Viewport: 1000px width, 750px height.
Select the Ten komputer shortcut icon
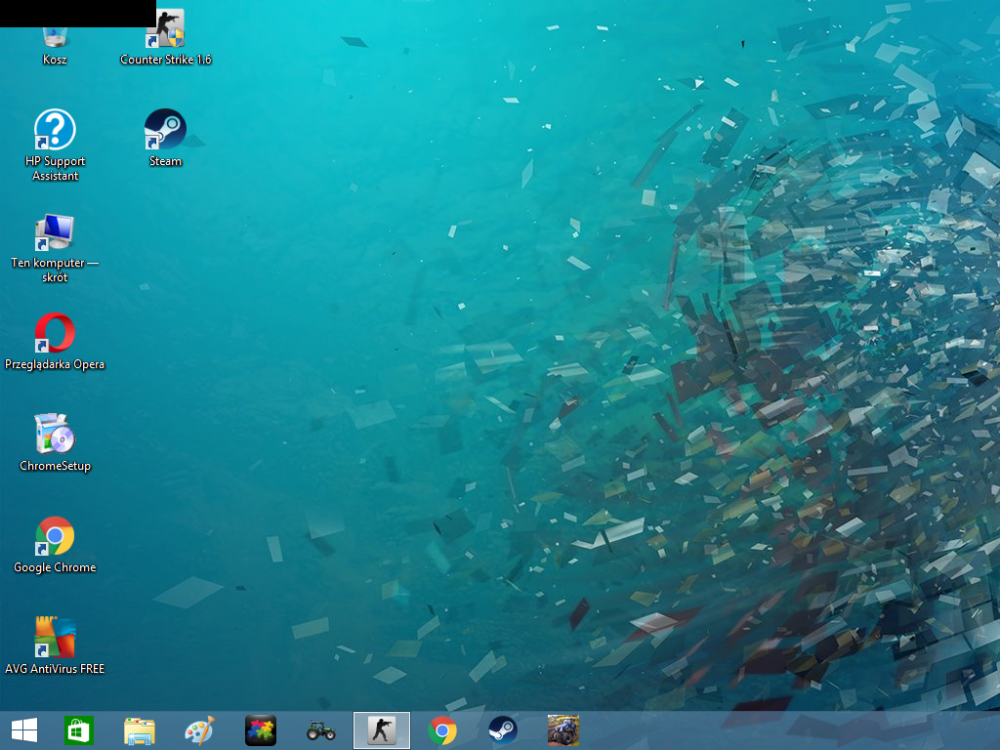[55, 234]
